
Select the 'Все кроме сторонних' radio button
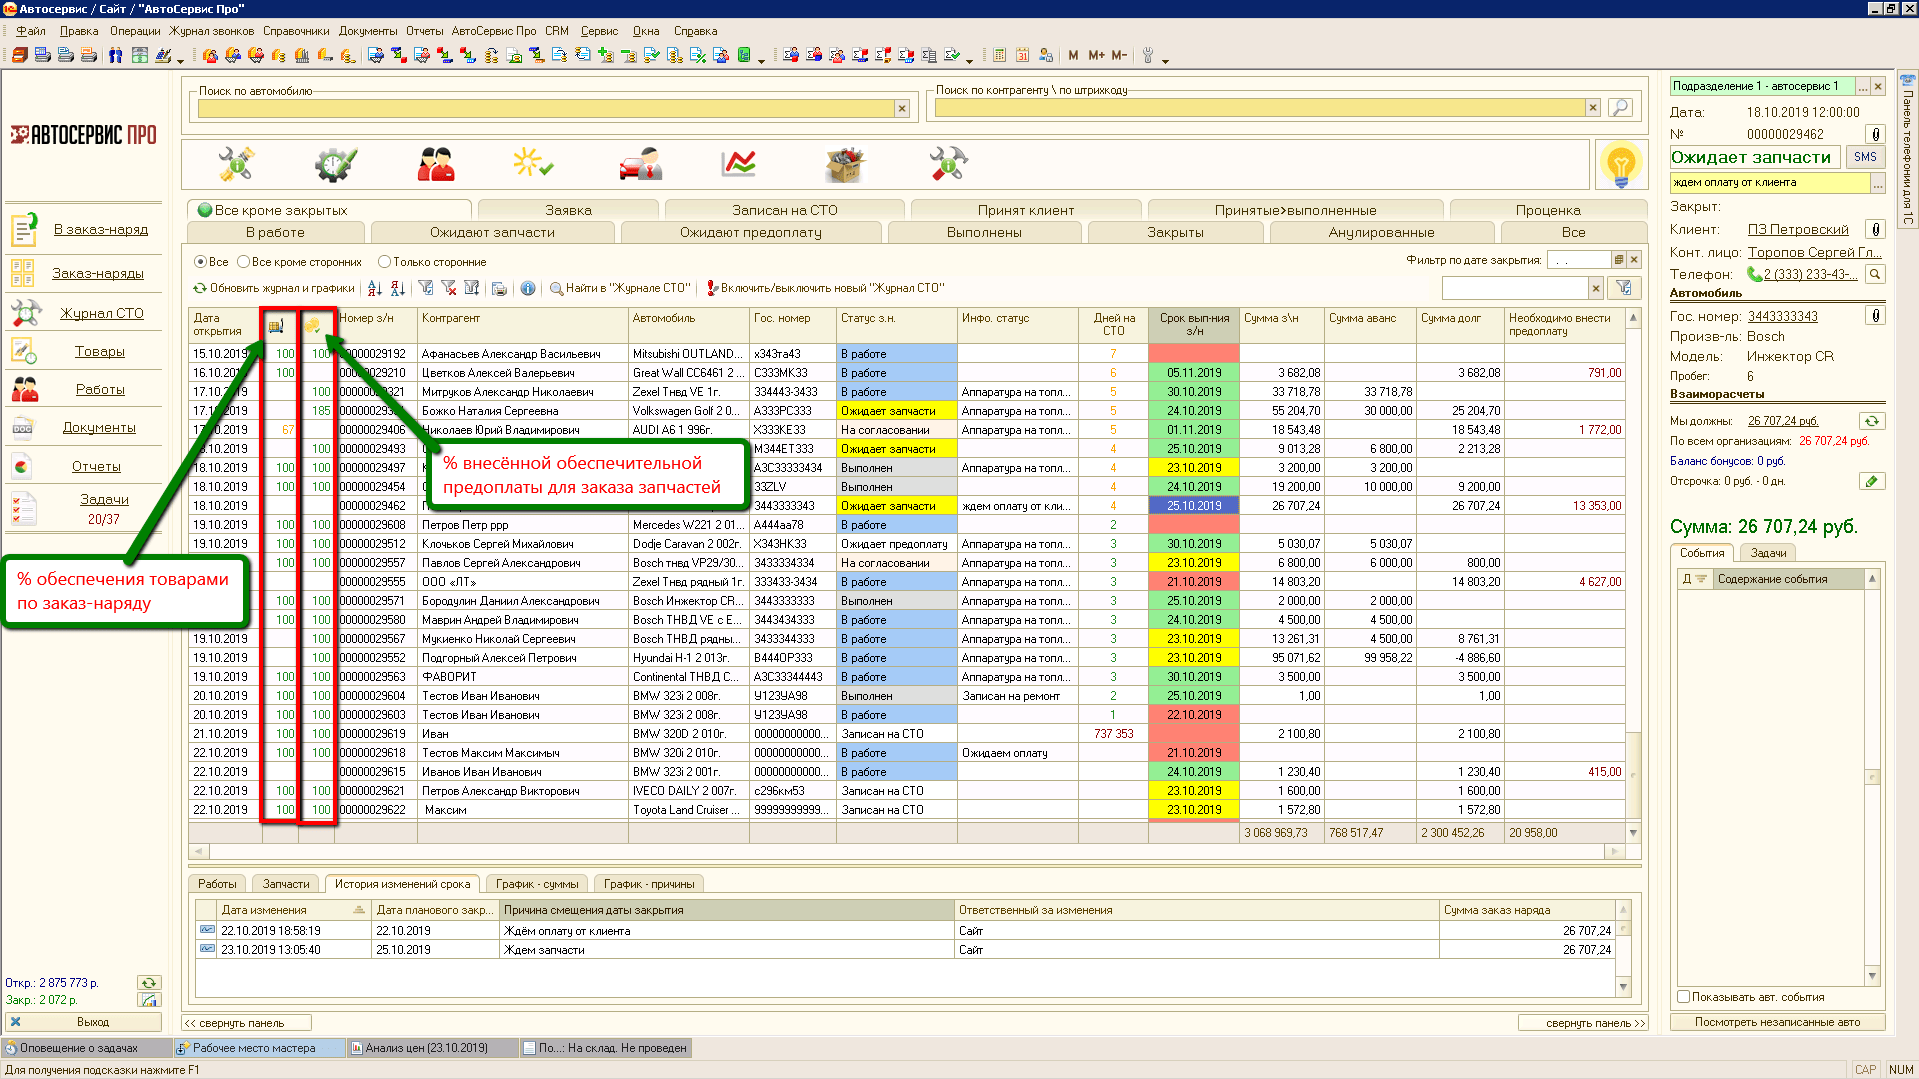243,262
